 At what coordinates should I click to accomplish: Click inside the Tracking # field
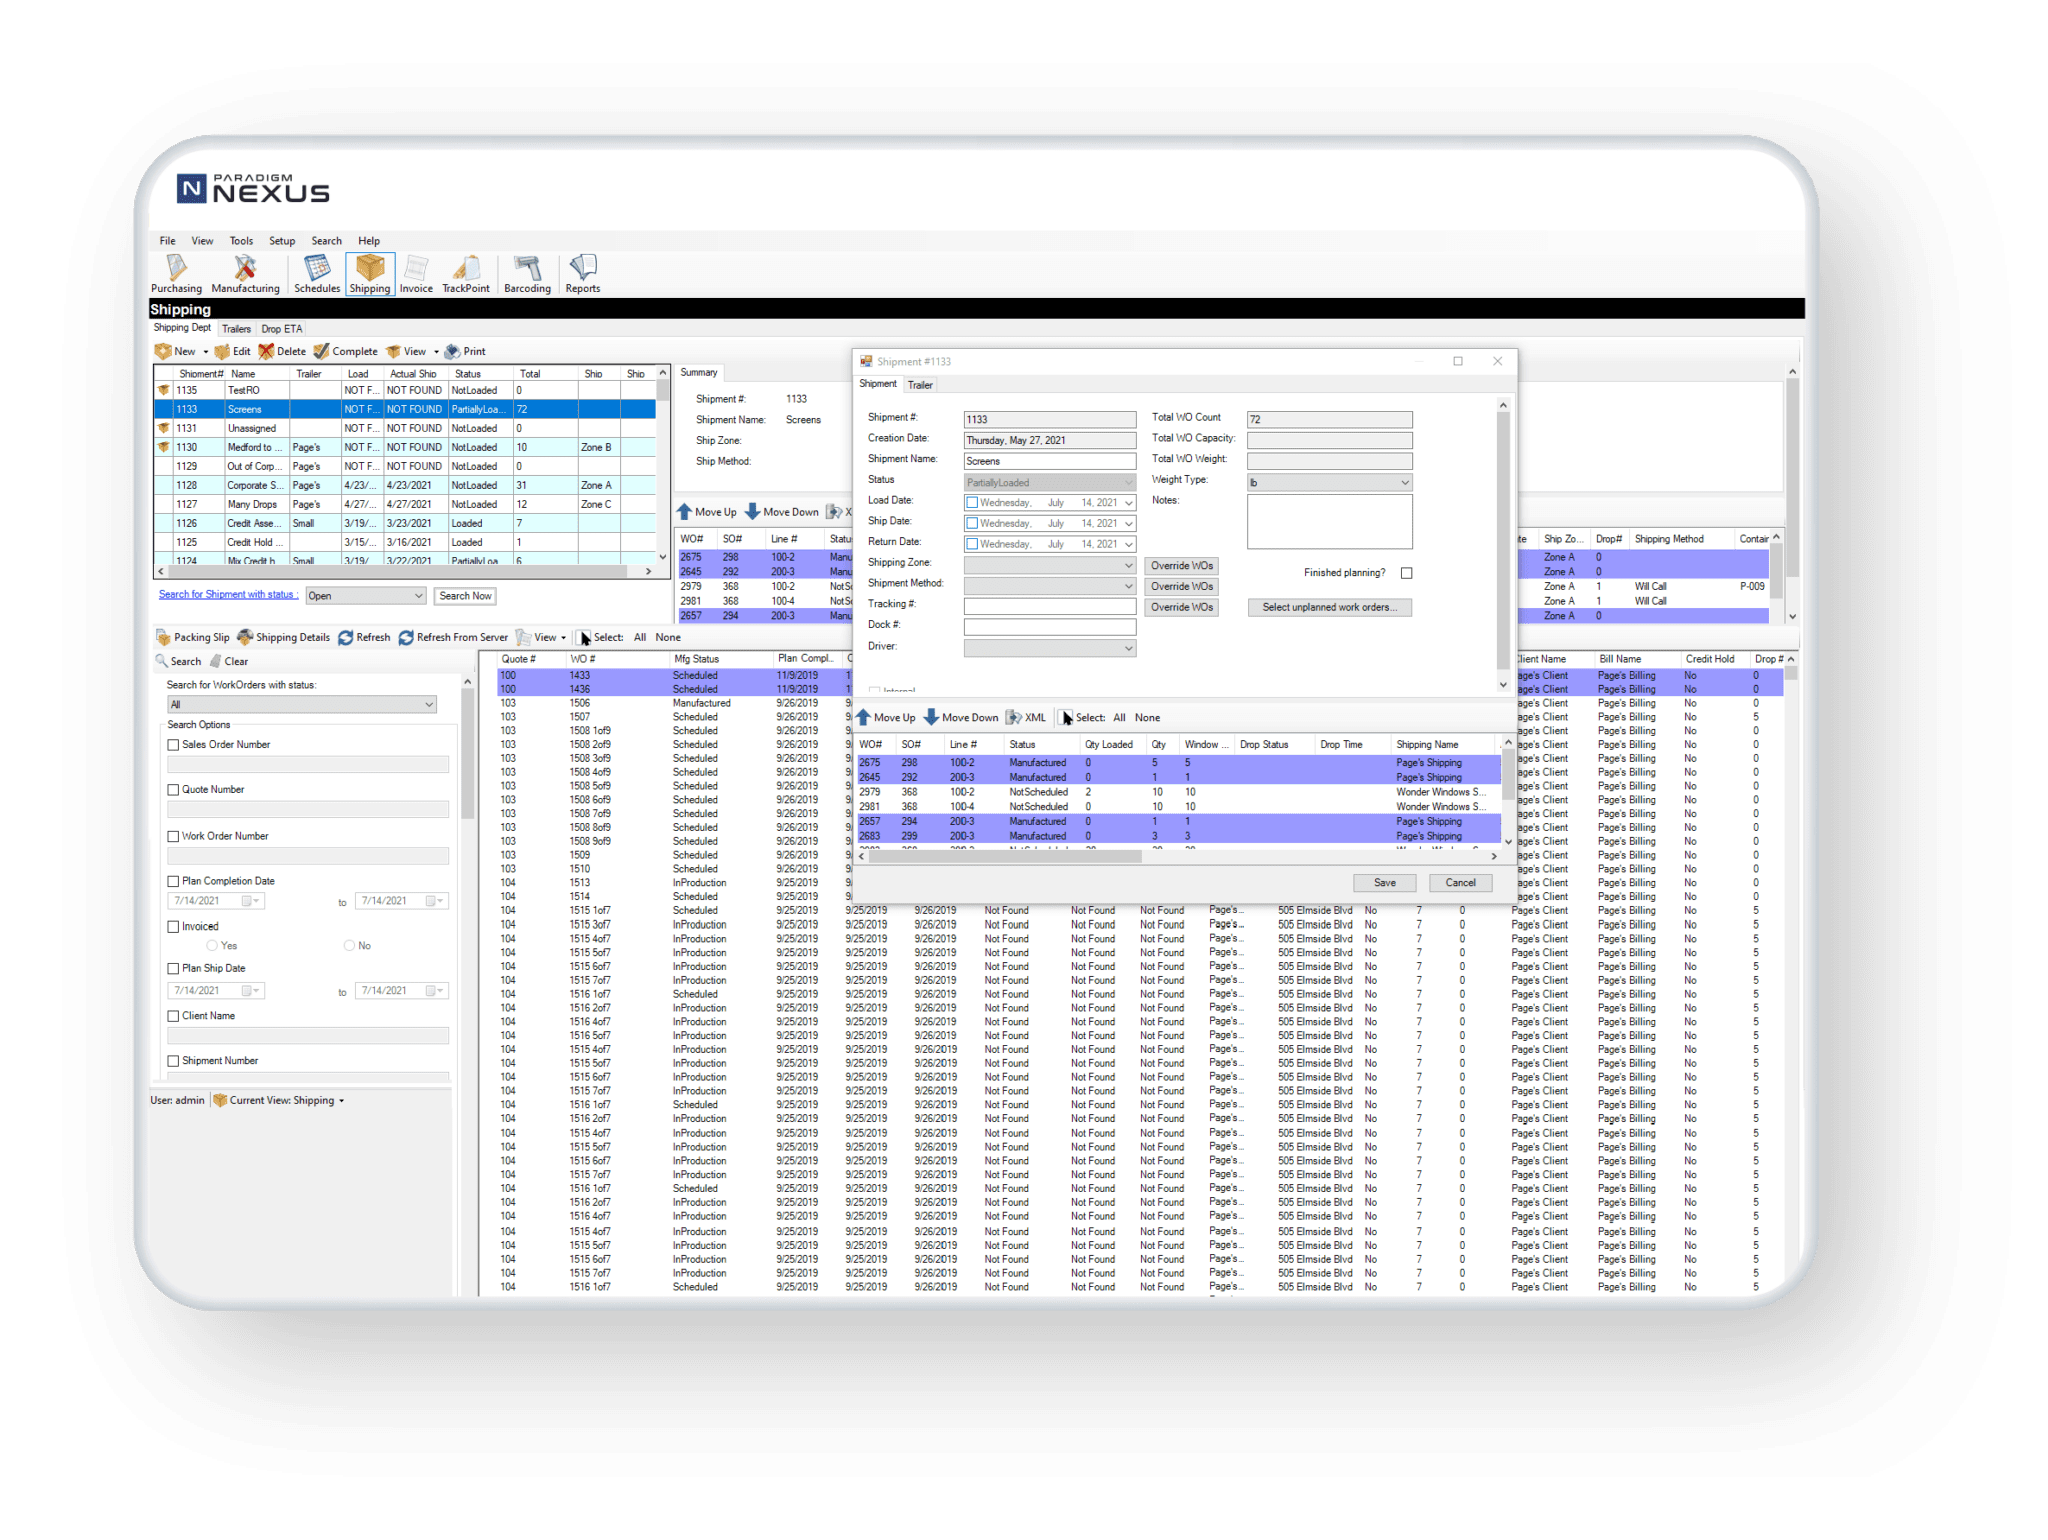(1048, 605)
